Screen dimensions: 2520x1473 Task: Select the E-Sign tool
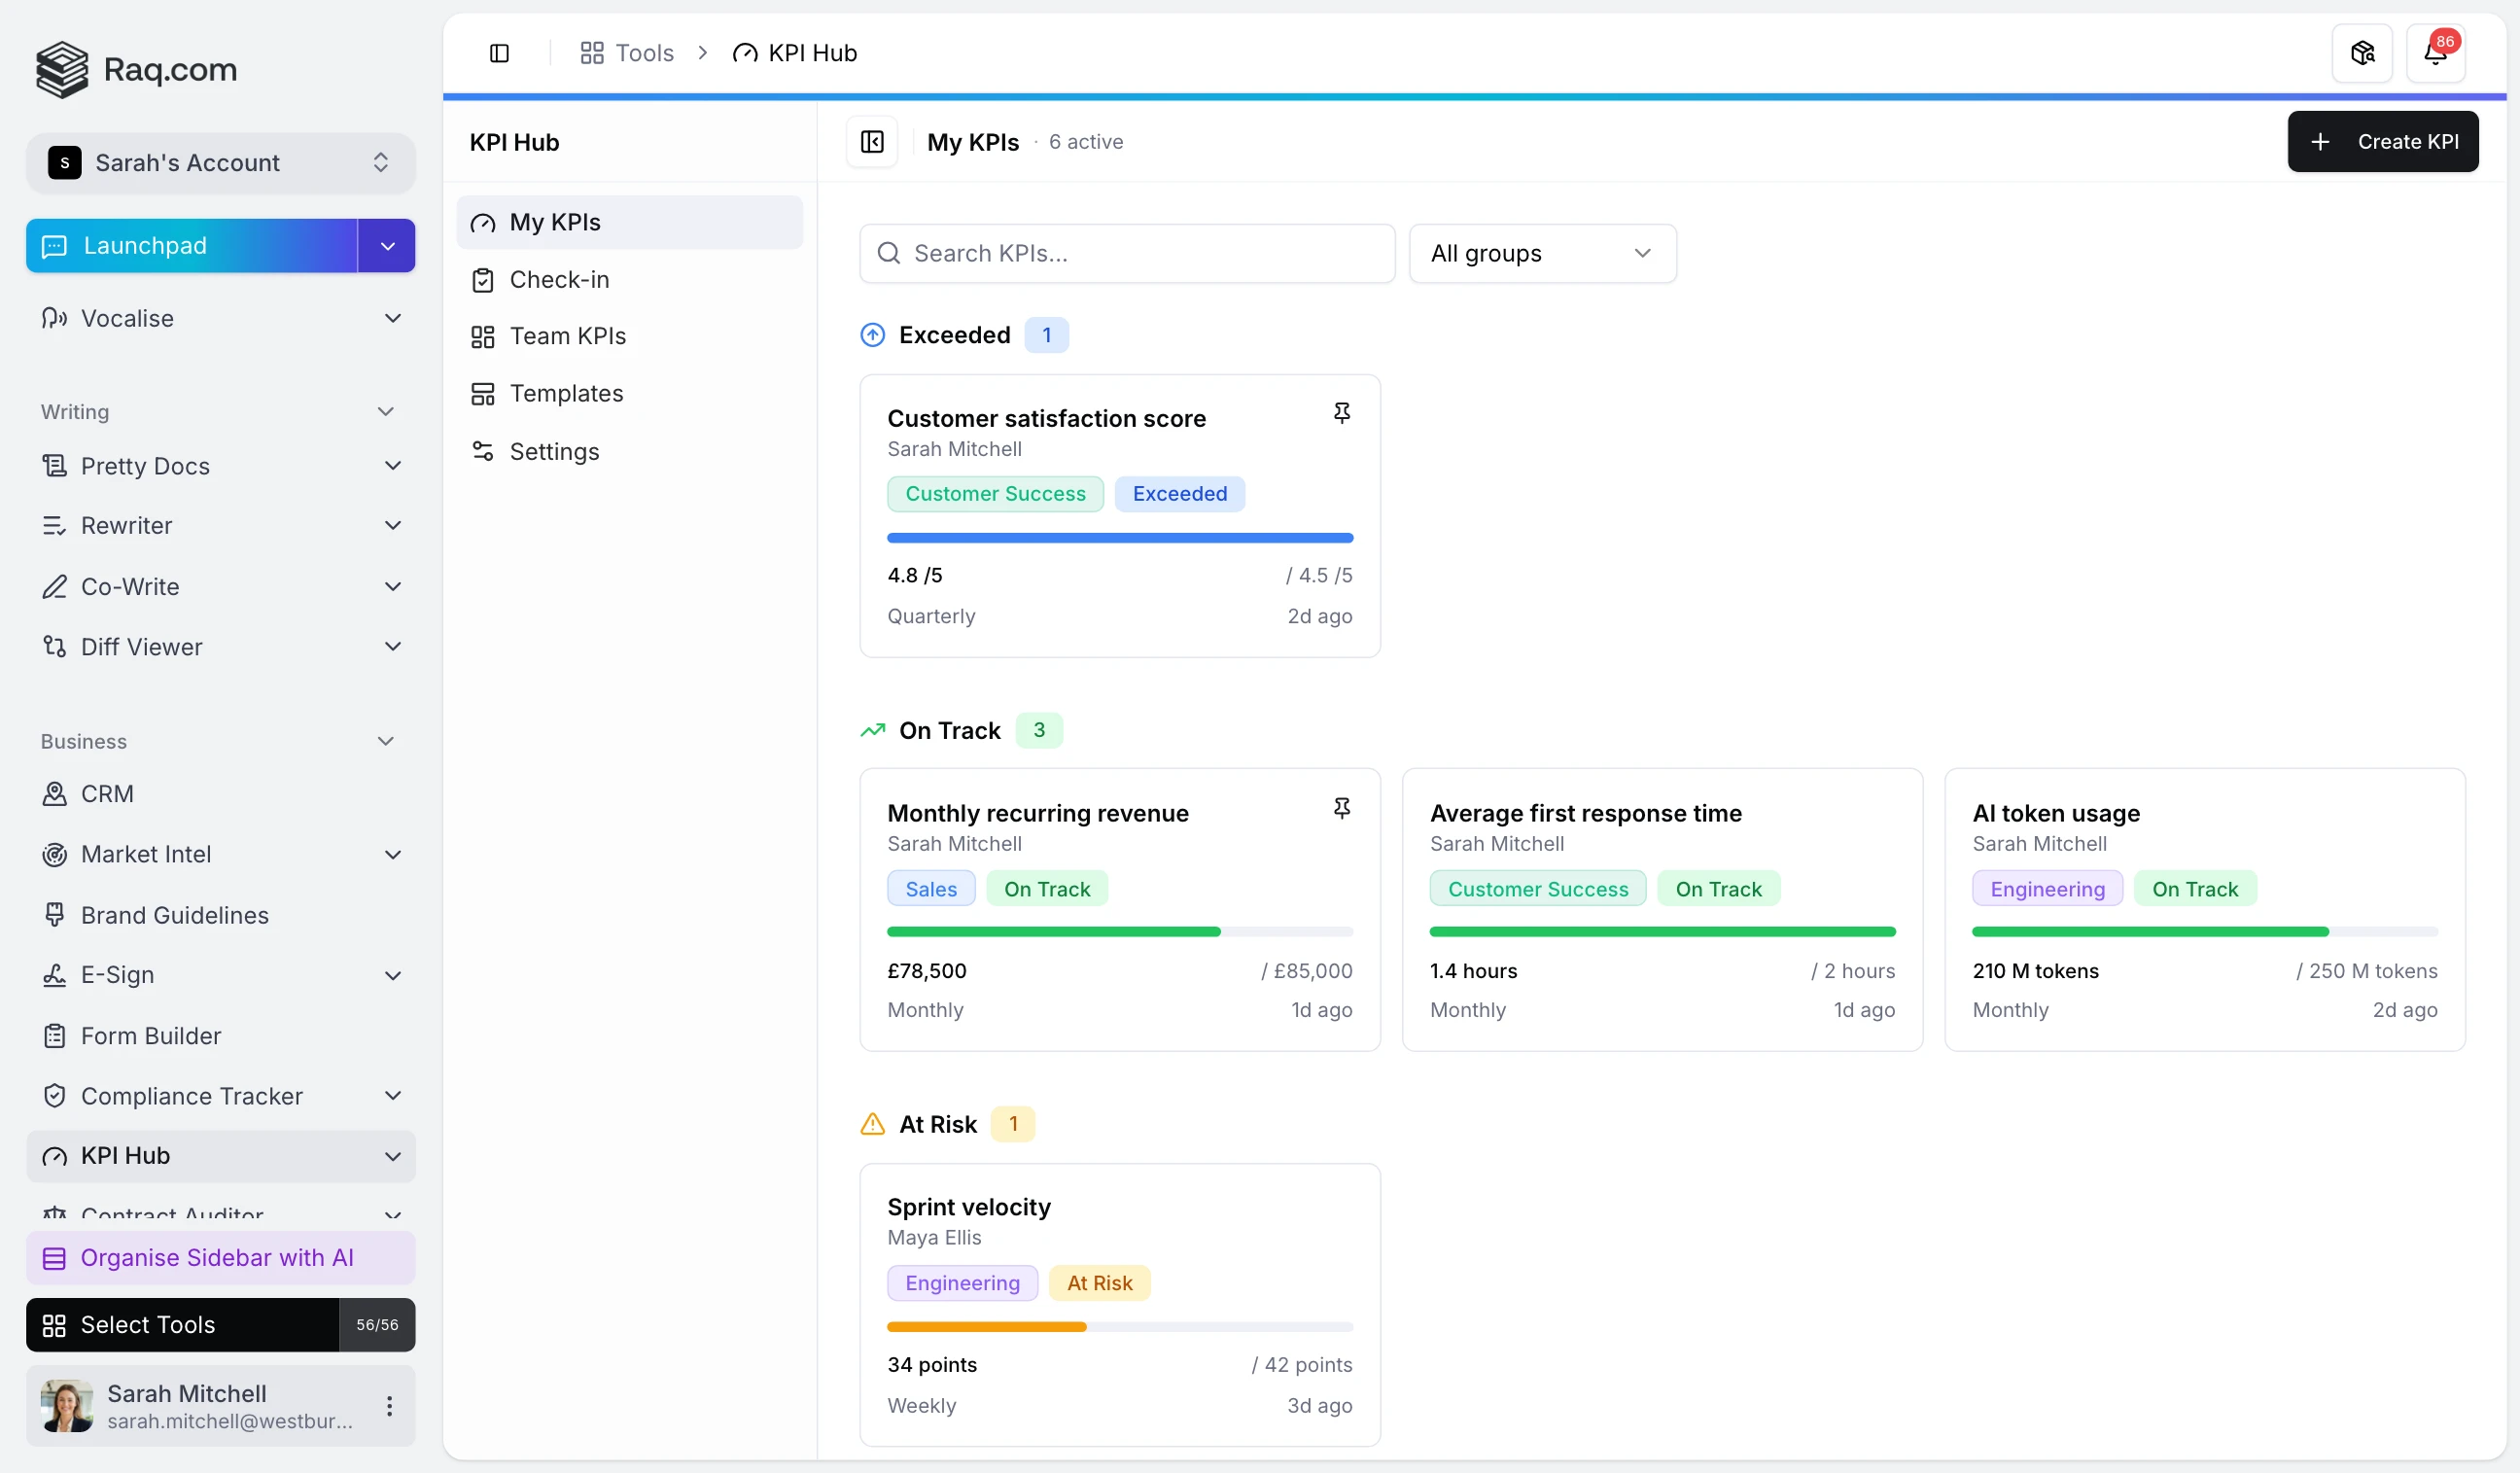pyautogui.click(x=117, y=975)
